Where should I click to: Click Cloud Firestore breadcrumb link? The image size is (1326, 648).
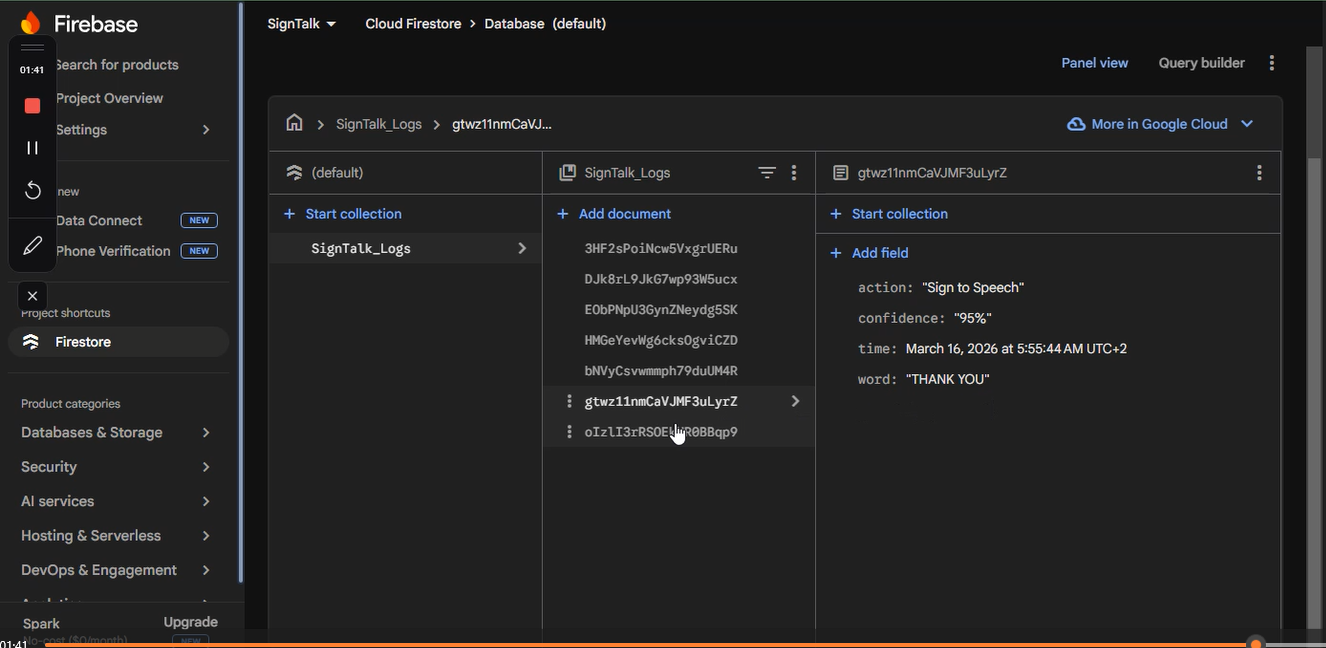click(413, 23)
